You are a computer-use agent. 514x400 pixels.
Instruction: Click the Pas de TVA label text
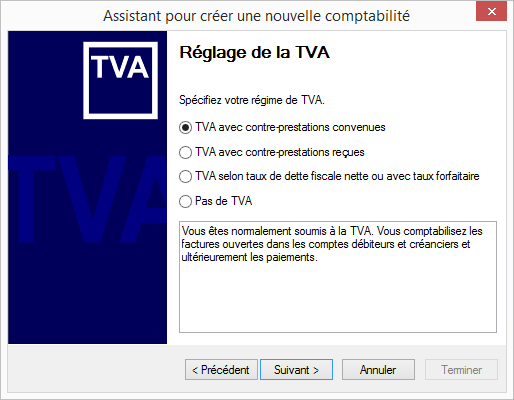223,201
